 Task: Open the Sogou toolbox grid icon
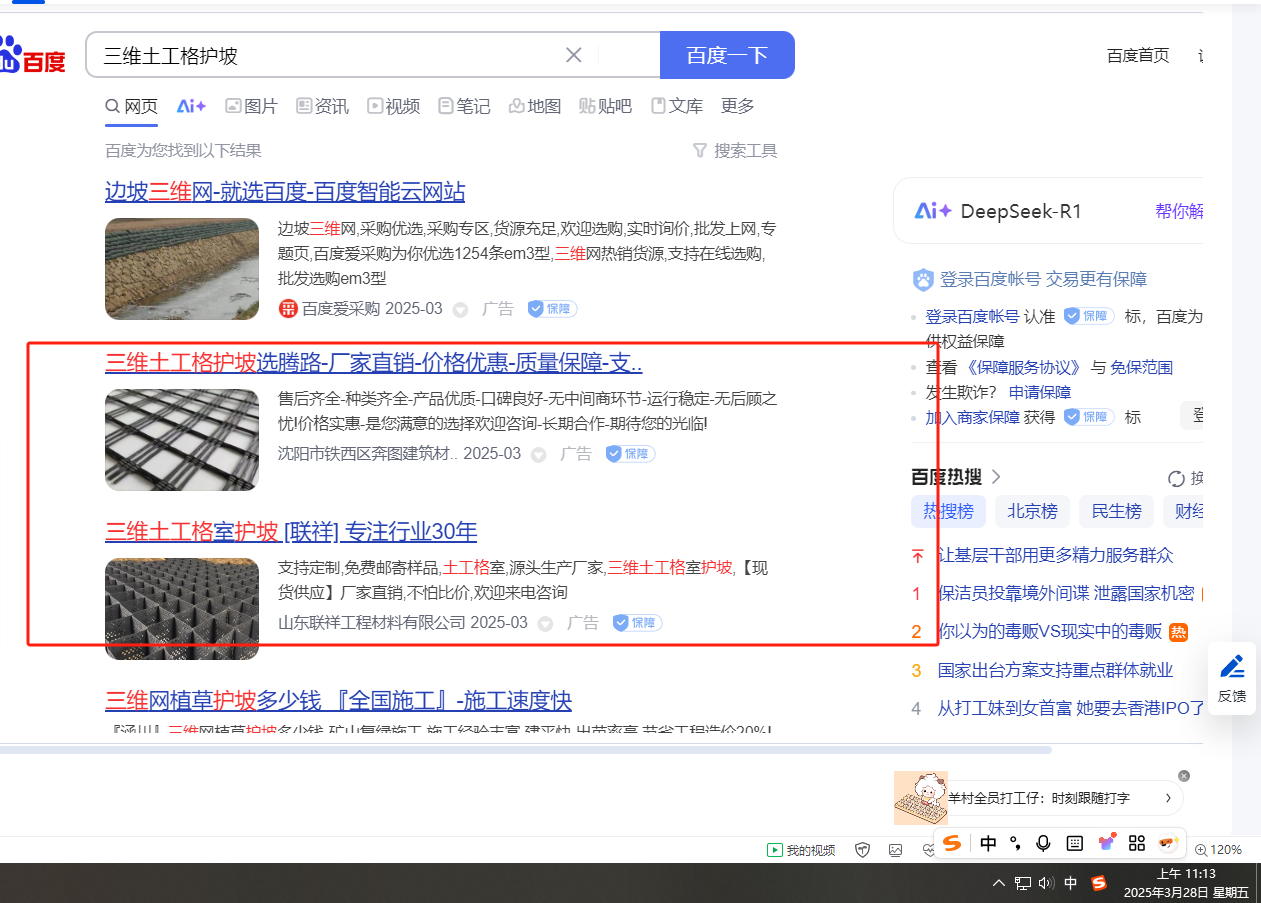click(1136, 843)
